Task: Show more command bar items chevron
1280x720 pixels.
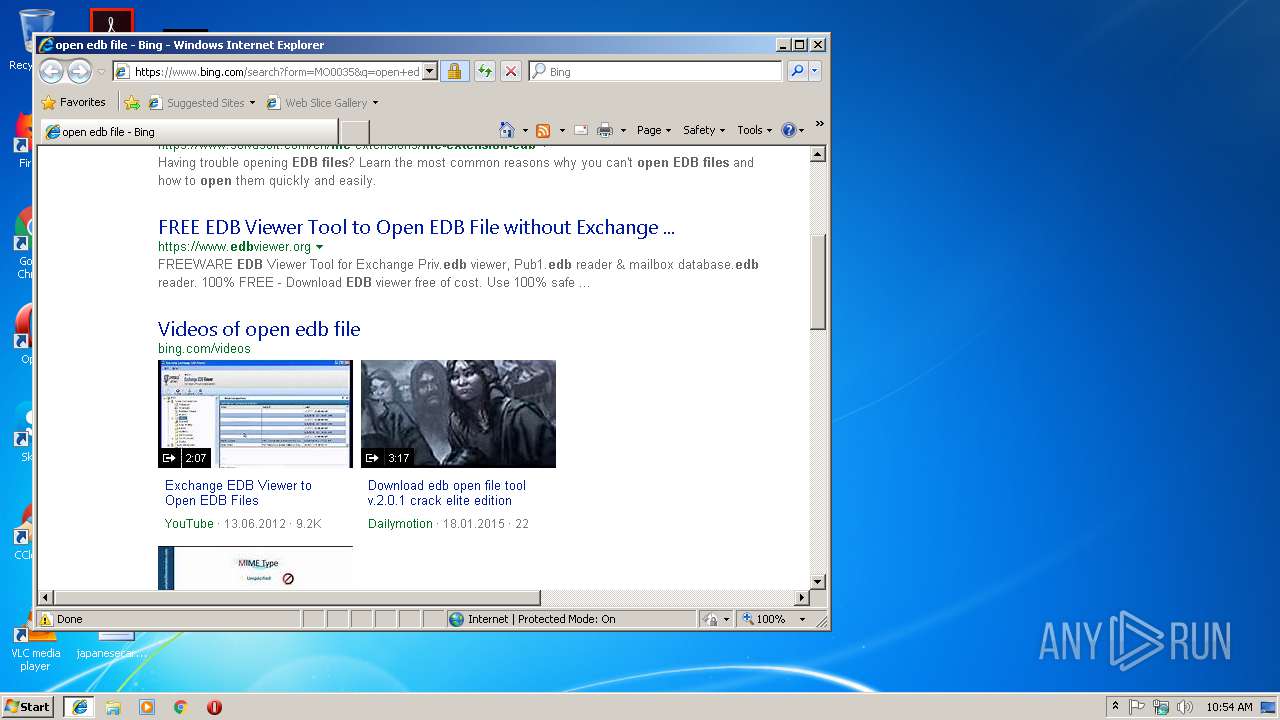Action: click(819, 124)
